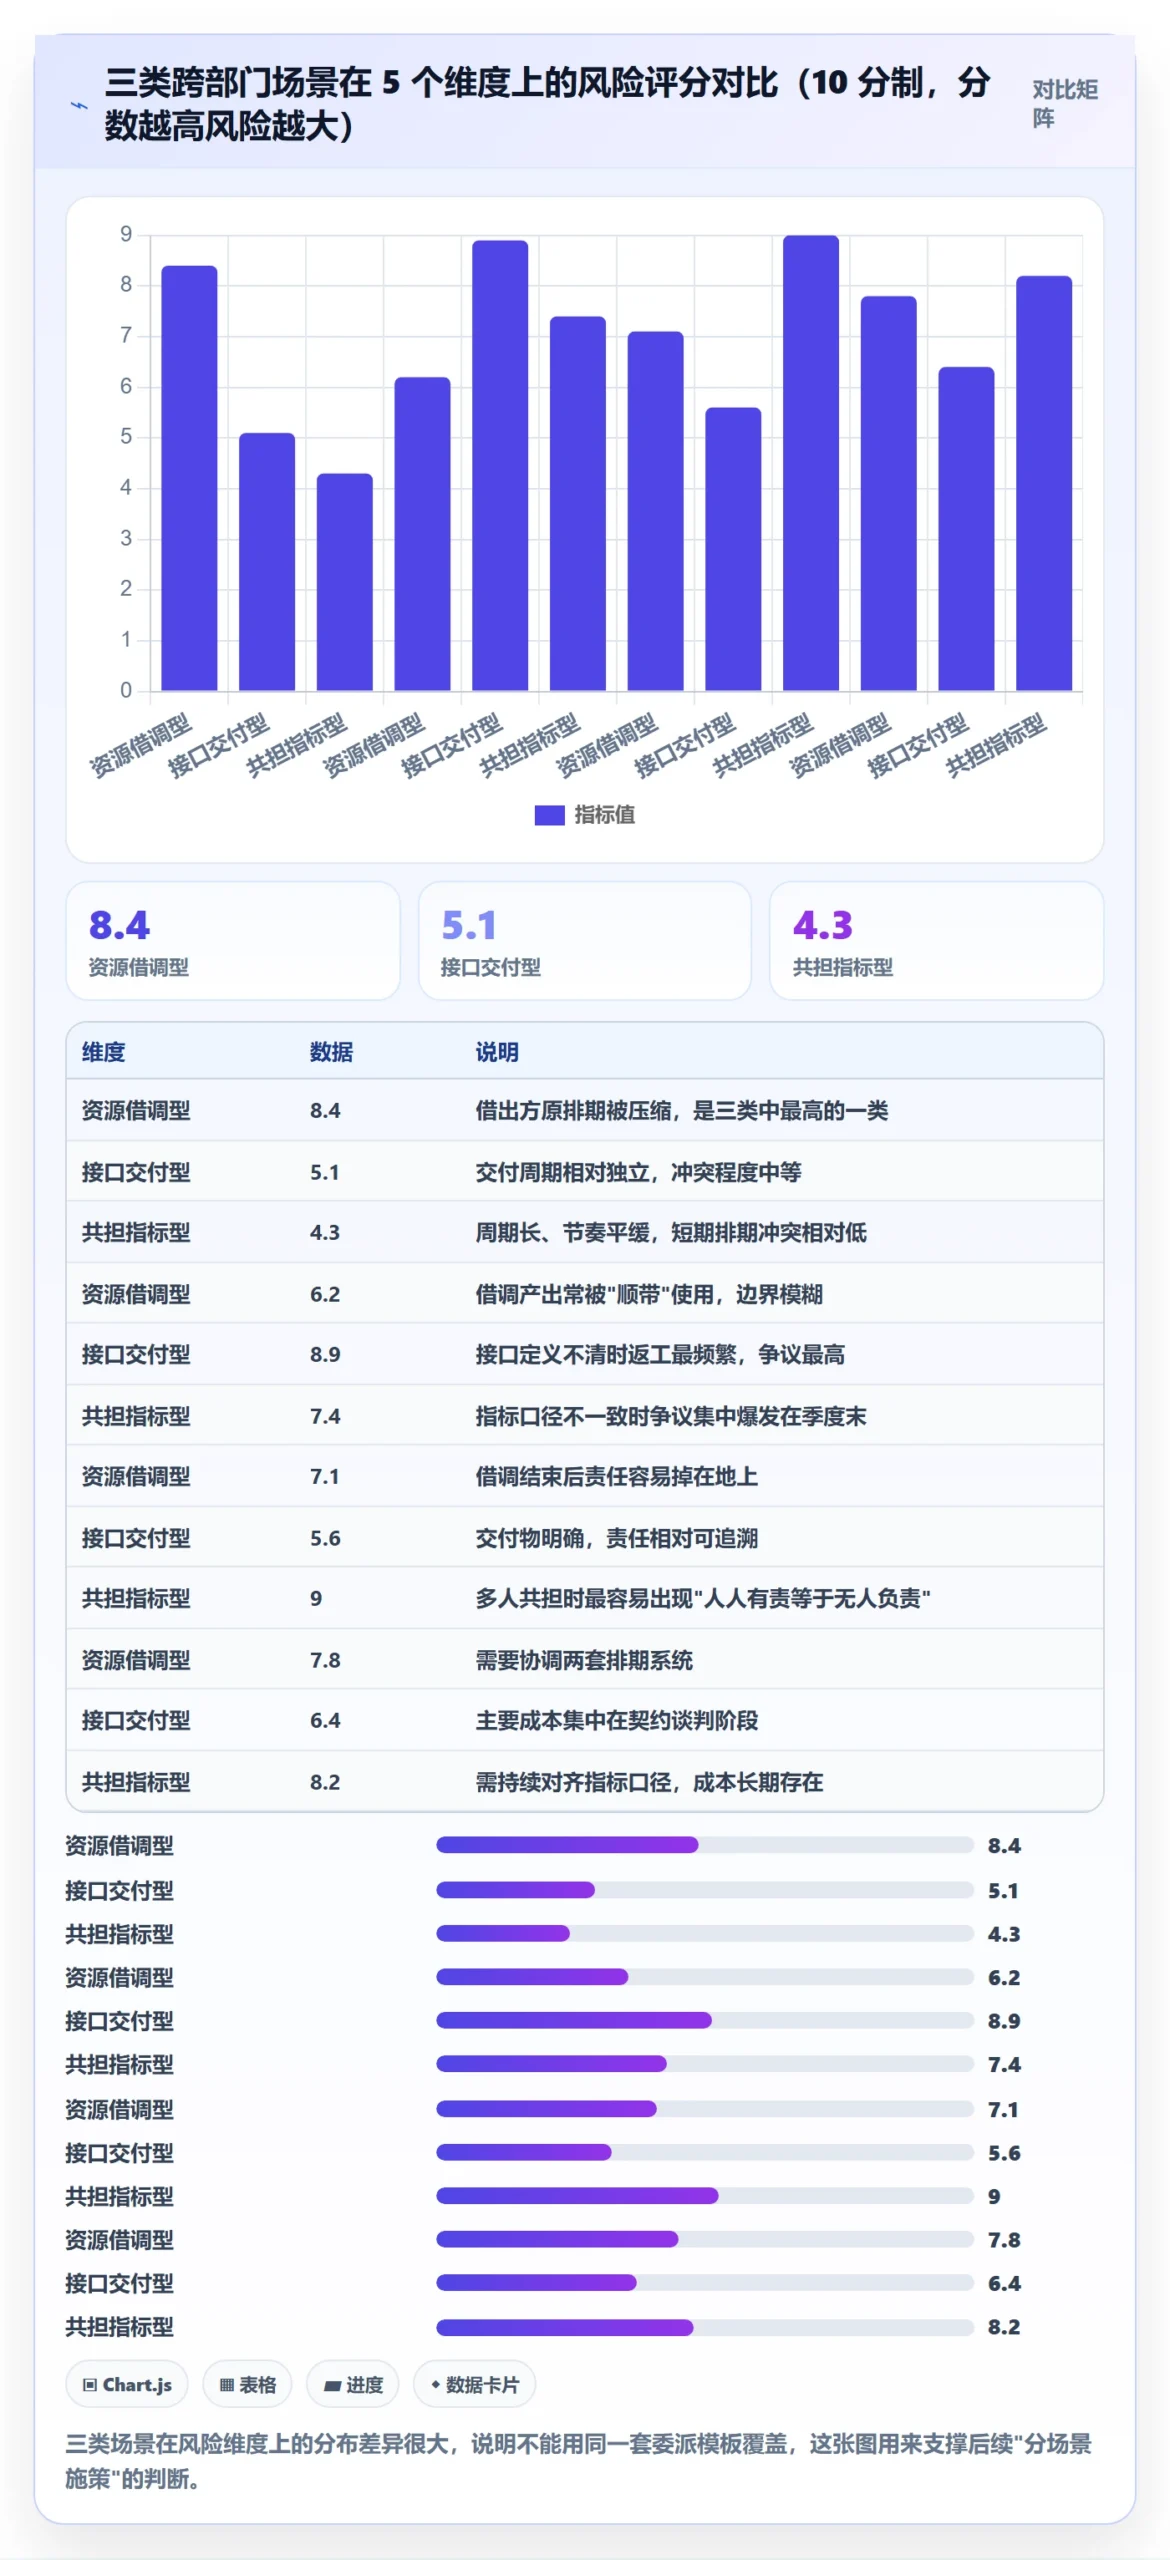Click table cell 借调结束后责任容易掉在地上

[x=616, y=1477]
